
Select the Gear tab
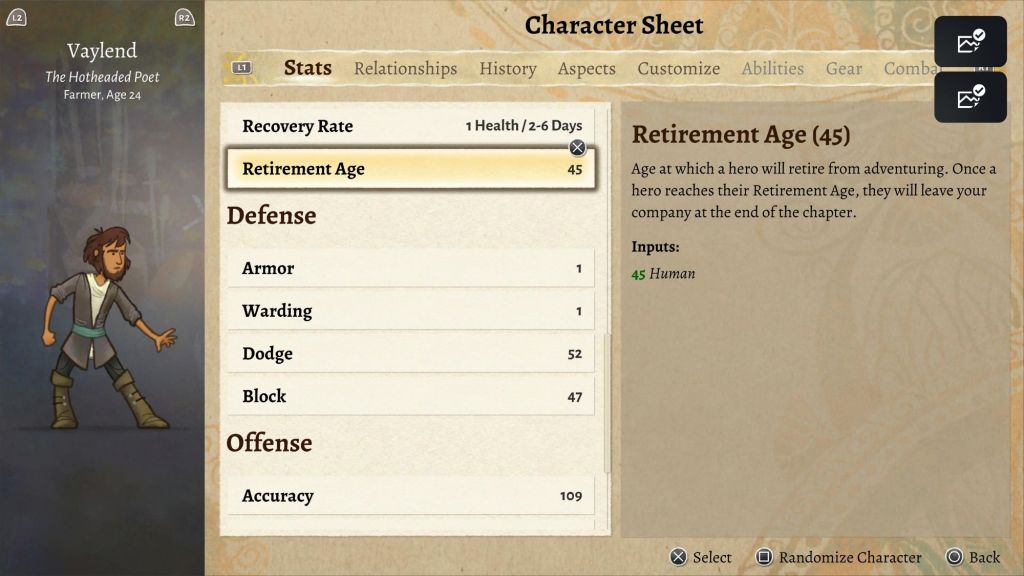coord(843,68)
